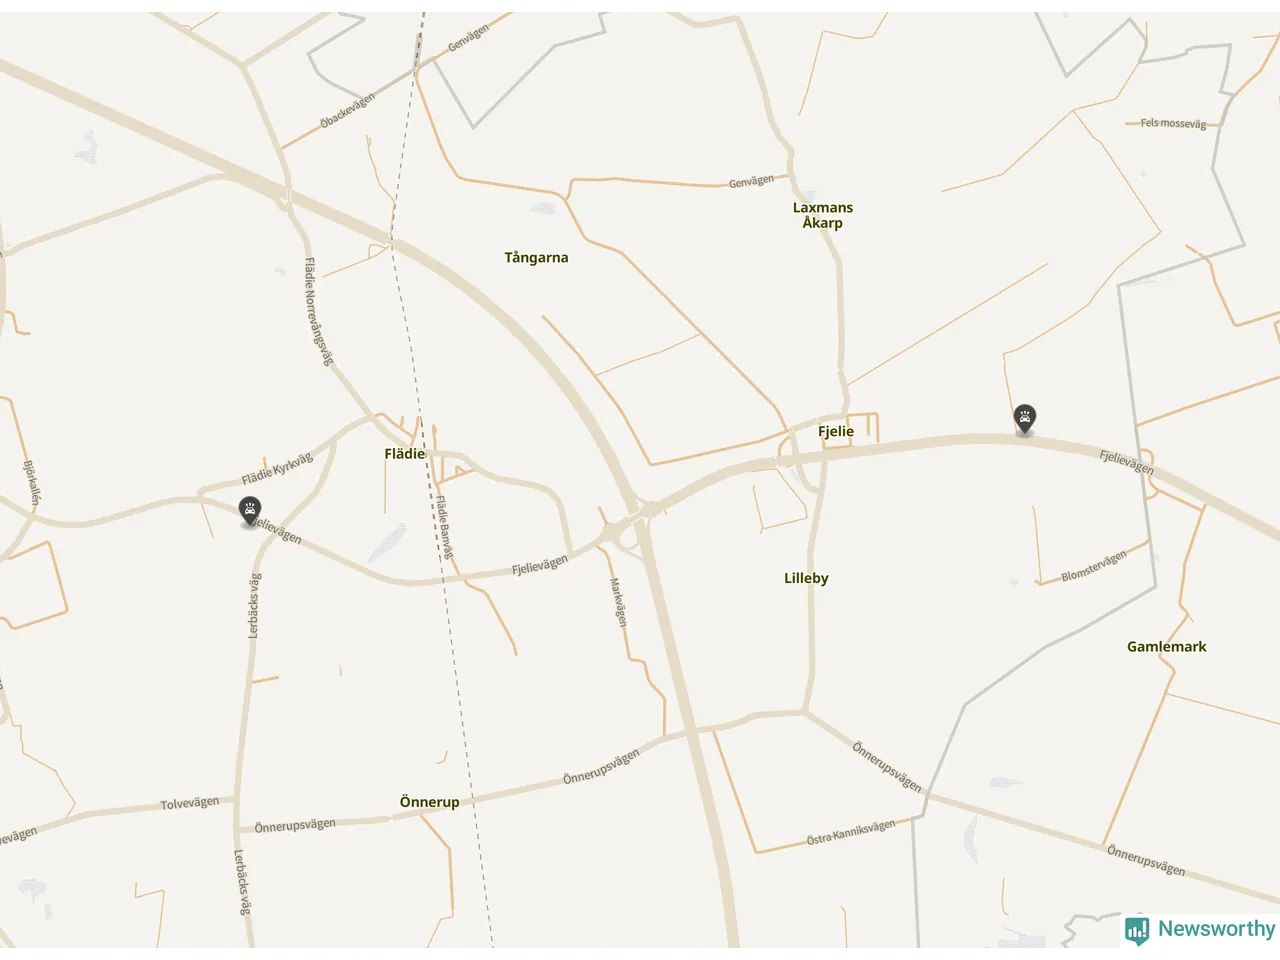Screen dimensions: 1280x960
Task: Click the Tolvevägen road label
Action: [190, 803]
